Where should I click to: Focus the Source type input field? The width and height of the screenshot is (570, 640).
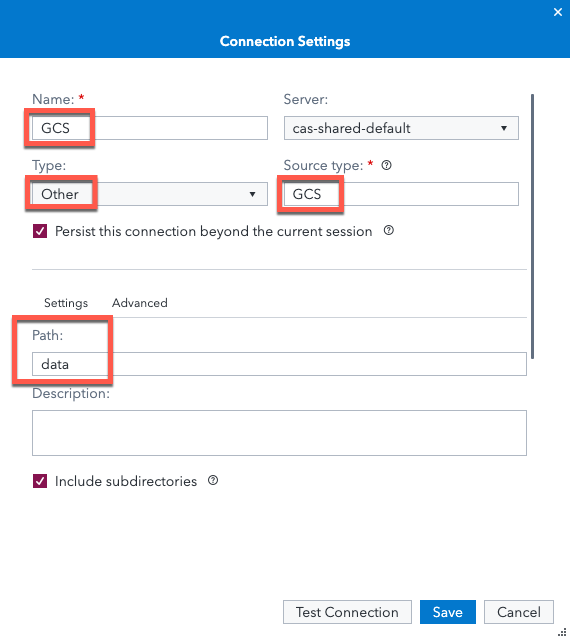click(401, 194)
